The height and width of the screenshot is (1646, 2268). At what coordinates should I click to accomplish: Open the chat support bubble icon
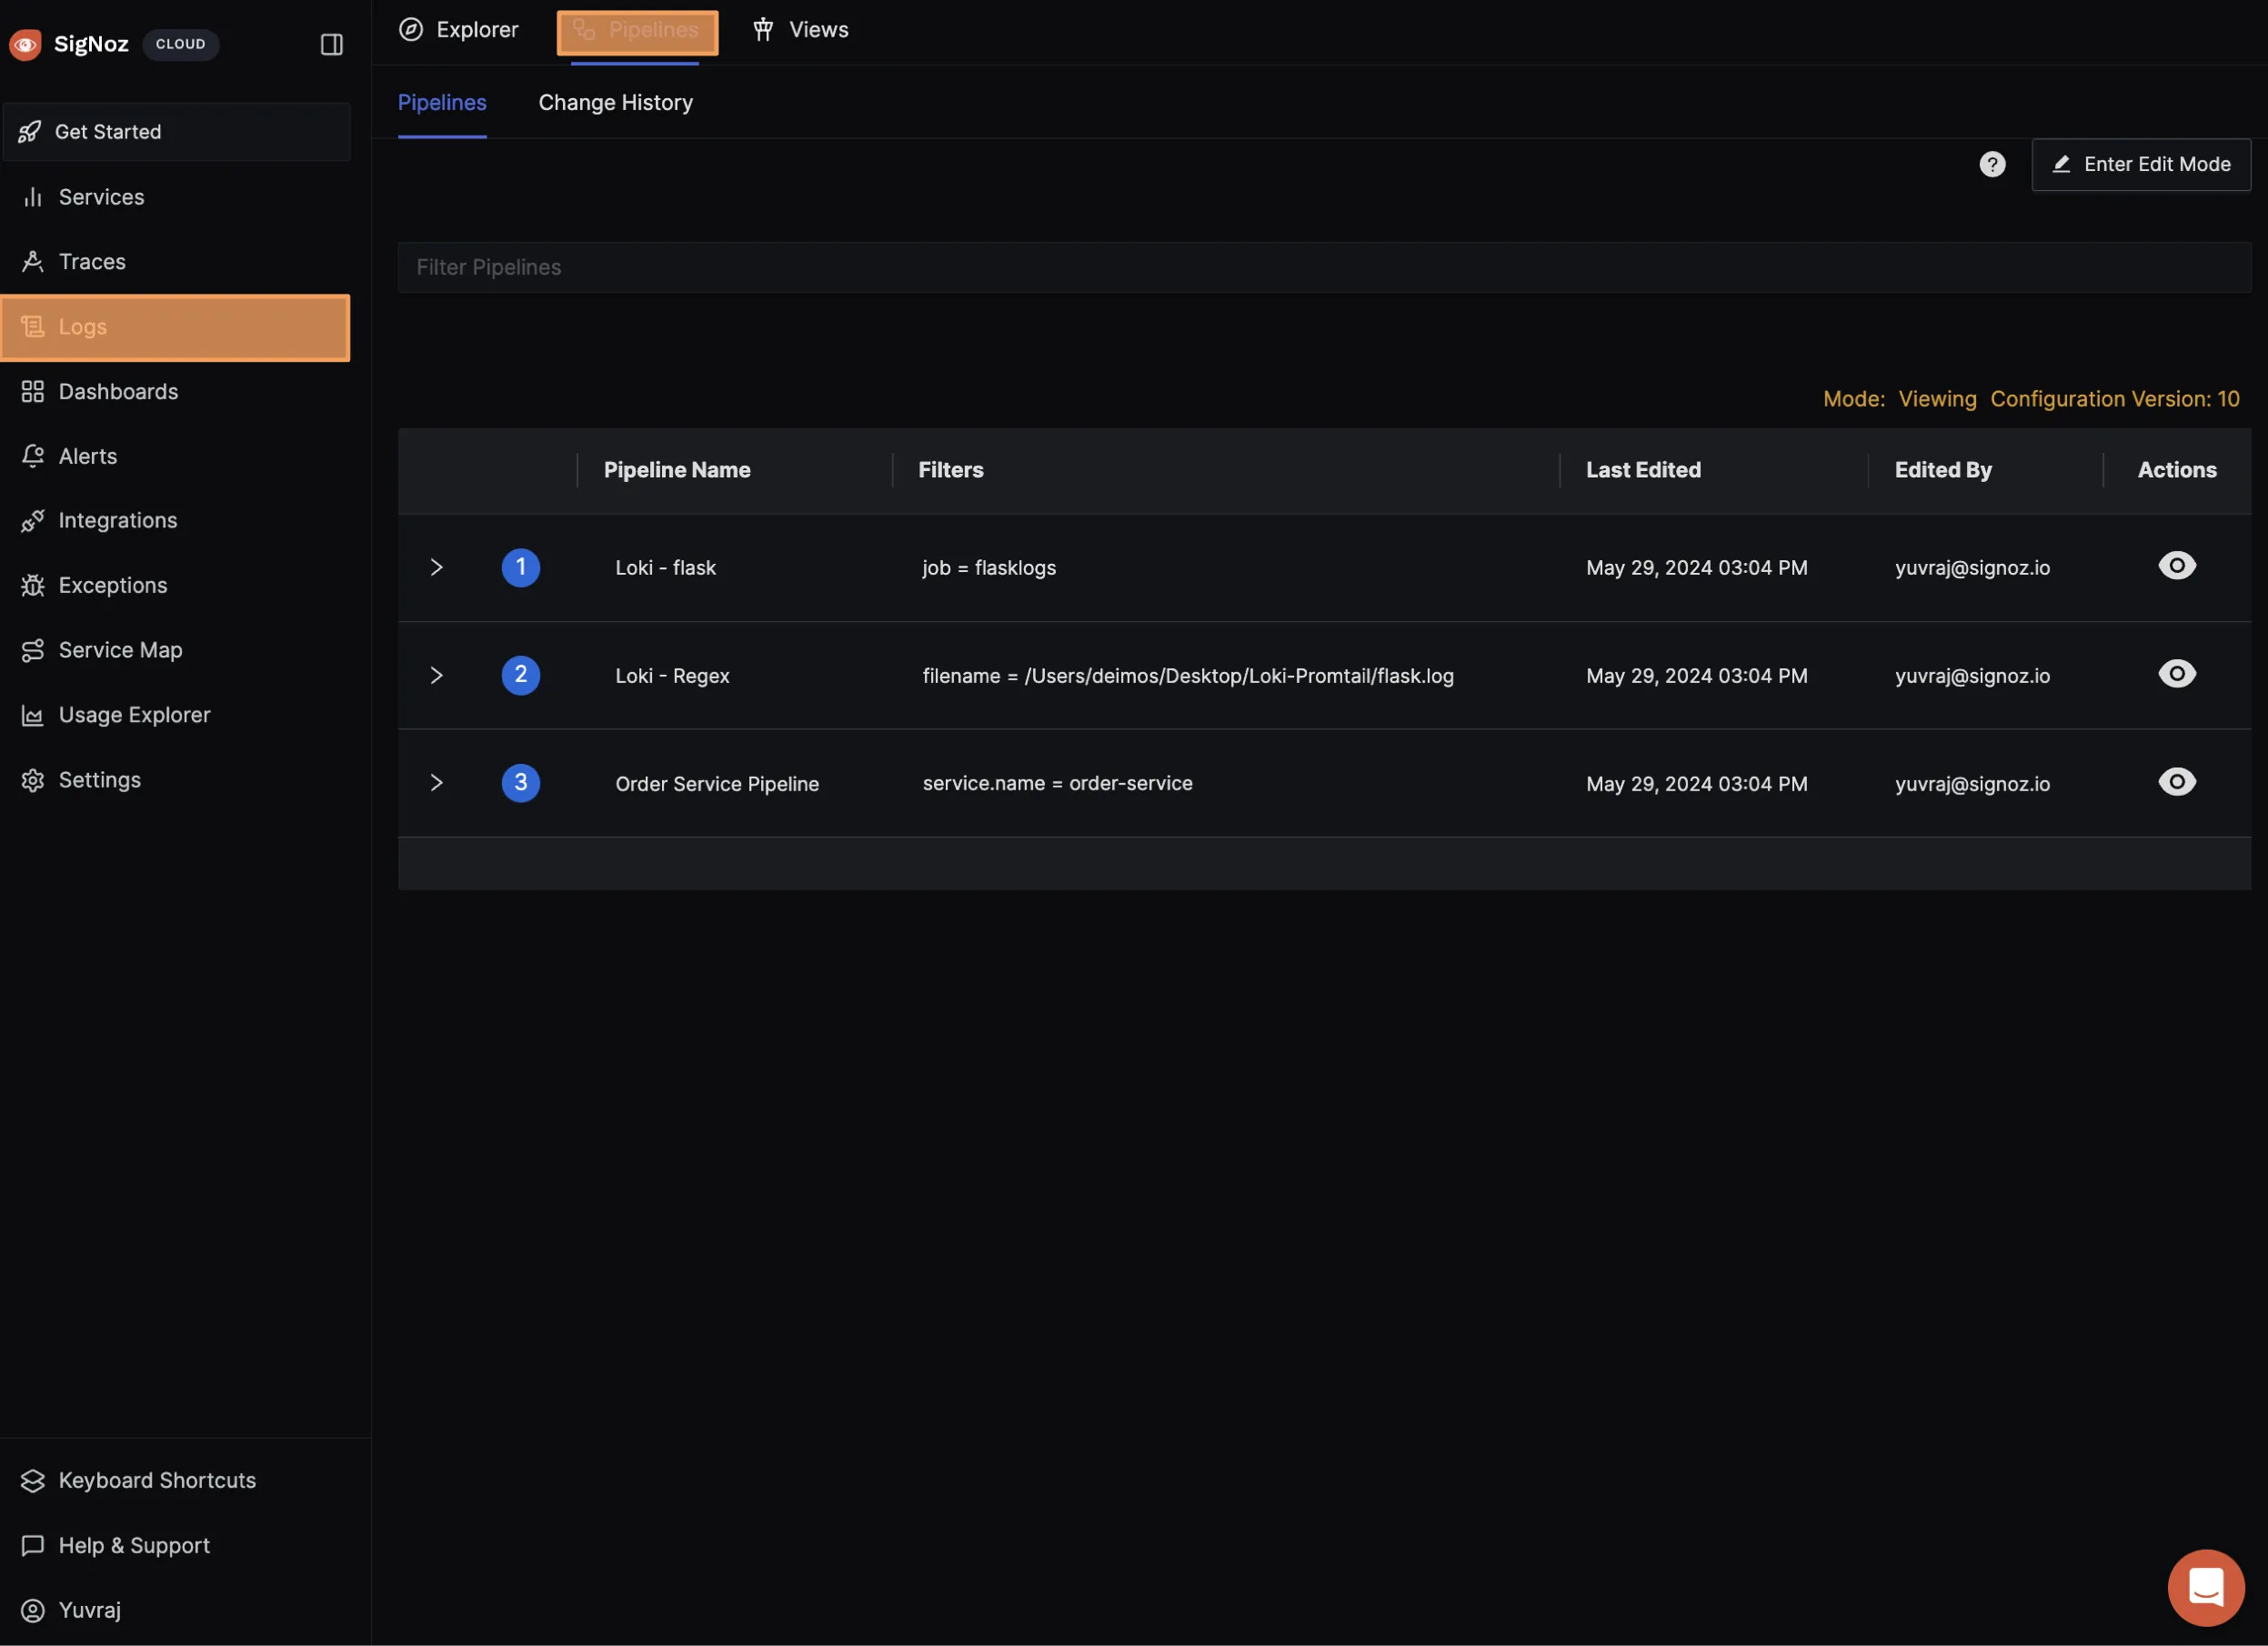2205,1587
